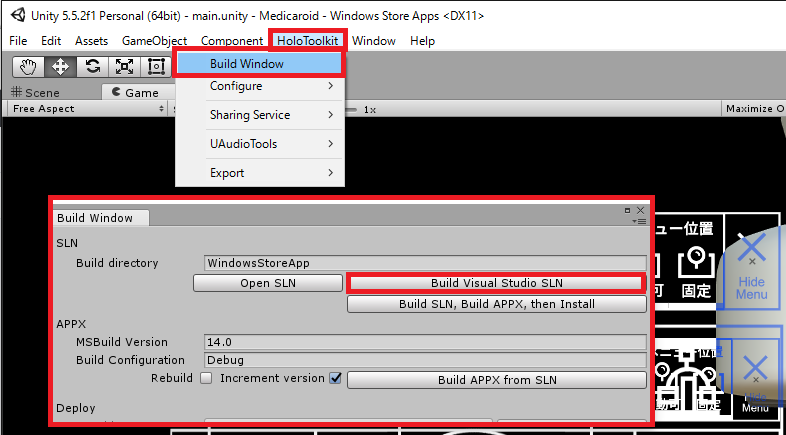786x435 pixels.
Task: Click the Open SLN button
Action: click(268, 283)
